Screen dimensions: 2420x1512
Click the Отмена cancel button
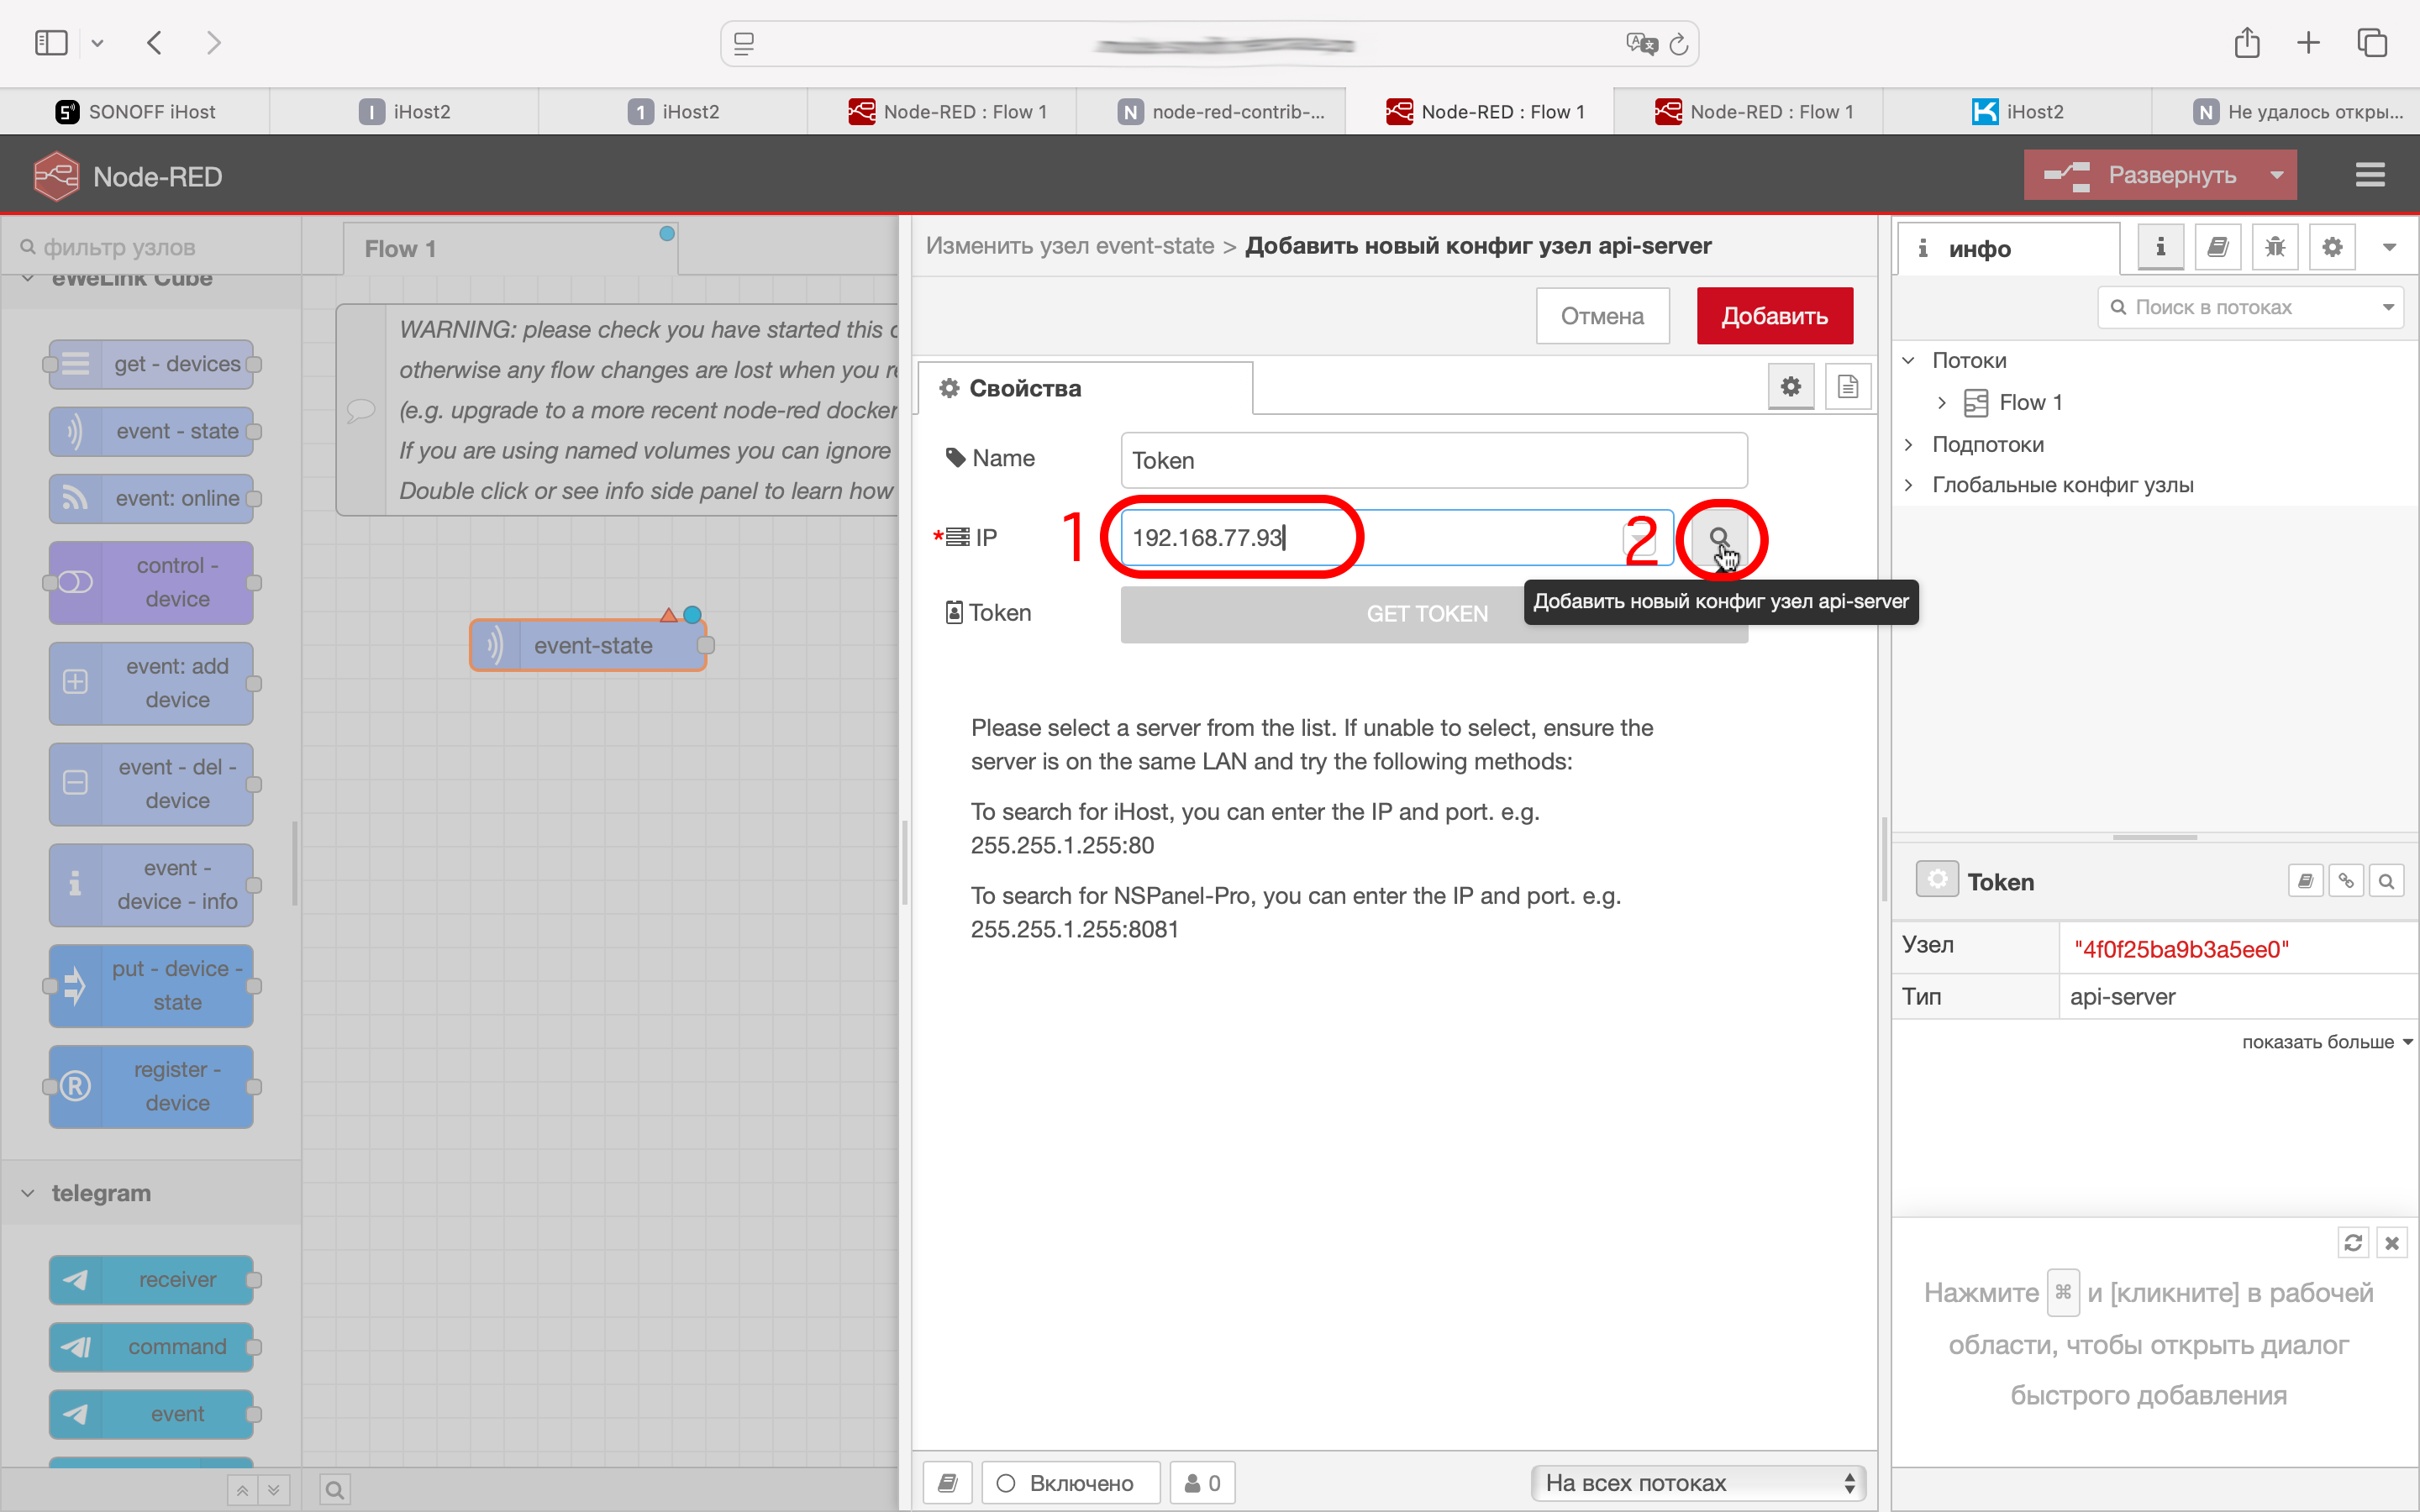pyautogui.click(x=1602, y=316)
